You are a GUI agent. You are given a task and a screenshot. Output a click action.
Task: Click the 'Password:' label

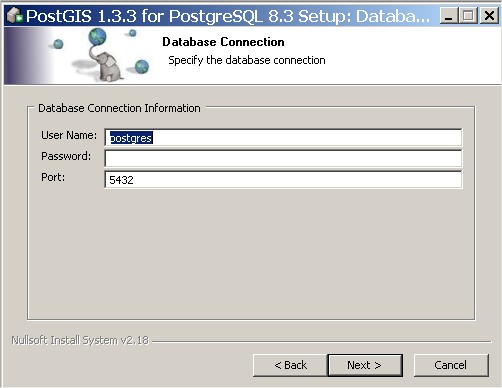(x=66, y=156)
